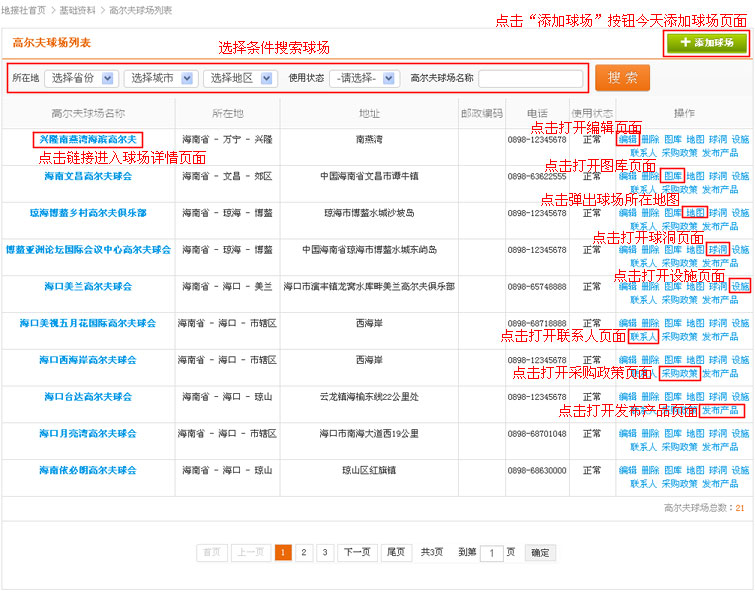Click the 下一页 next page button
Image resolution: width=755 pixels, height=592 pixels.
(x=357, y=552)
